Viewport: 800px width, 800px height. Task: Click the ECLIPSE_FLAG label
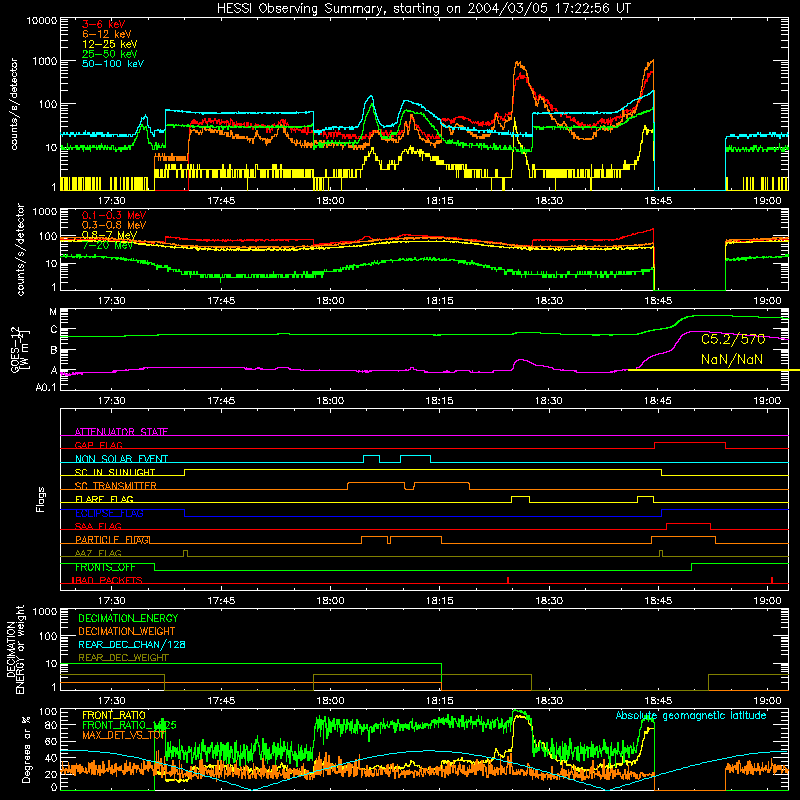[109, 513]
